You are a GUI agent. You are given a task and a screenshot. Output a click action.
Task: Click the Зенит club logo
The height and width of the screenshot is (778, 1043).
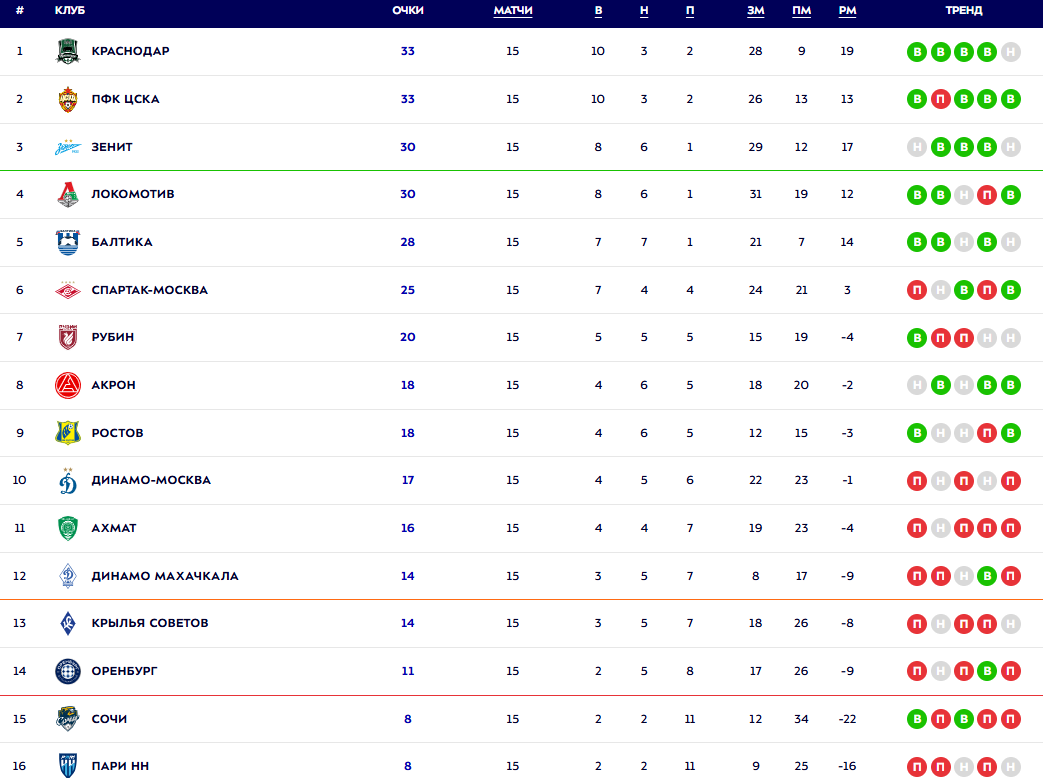coord(67,147)
